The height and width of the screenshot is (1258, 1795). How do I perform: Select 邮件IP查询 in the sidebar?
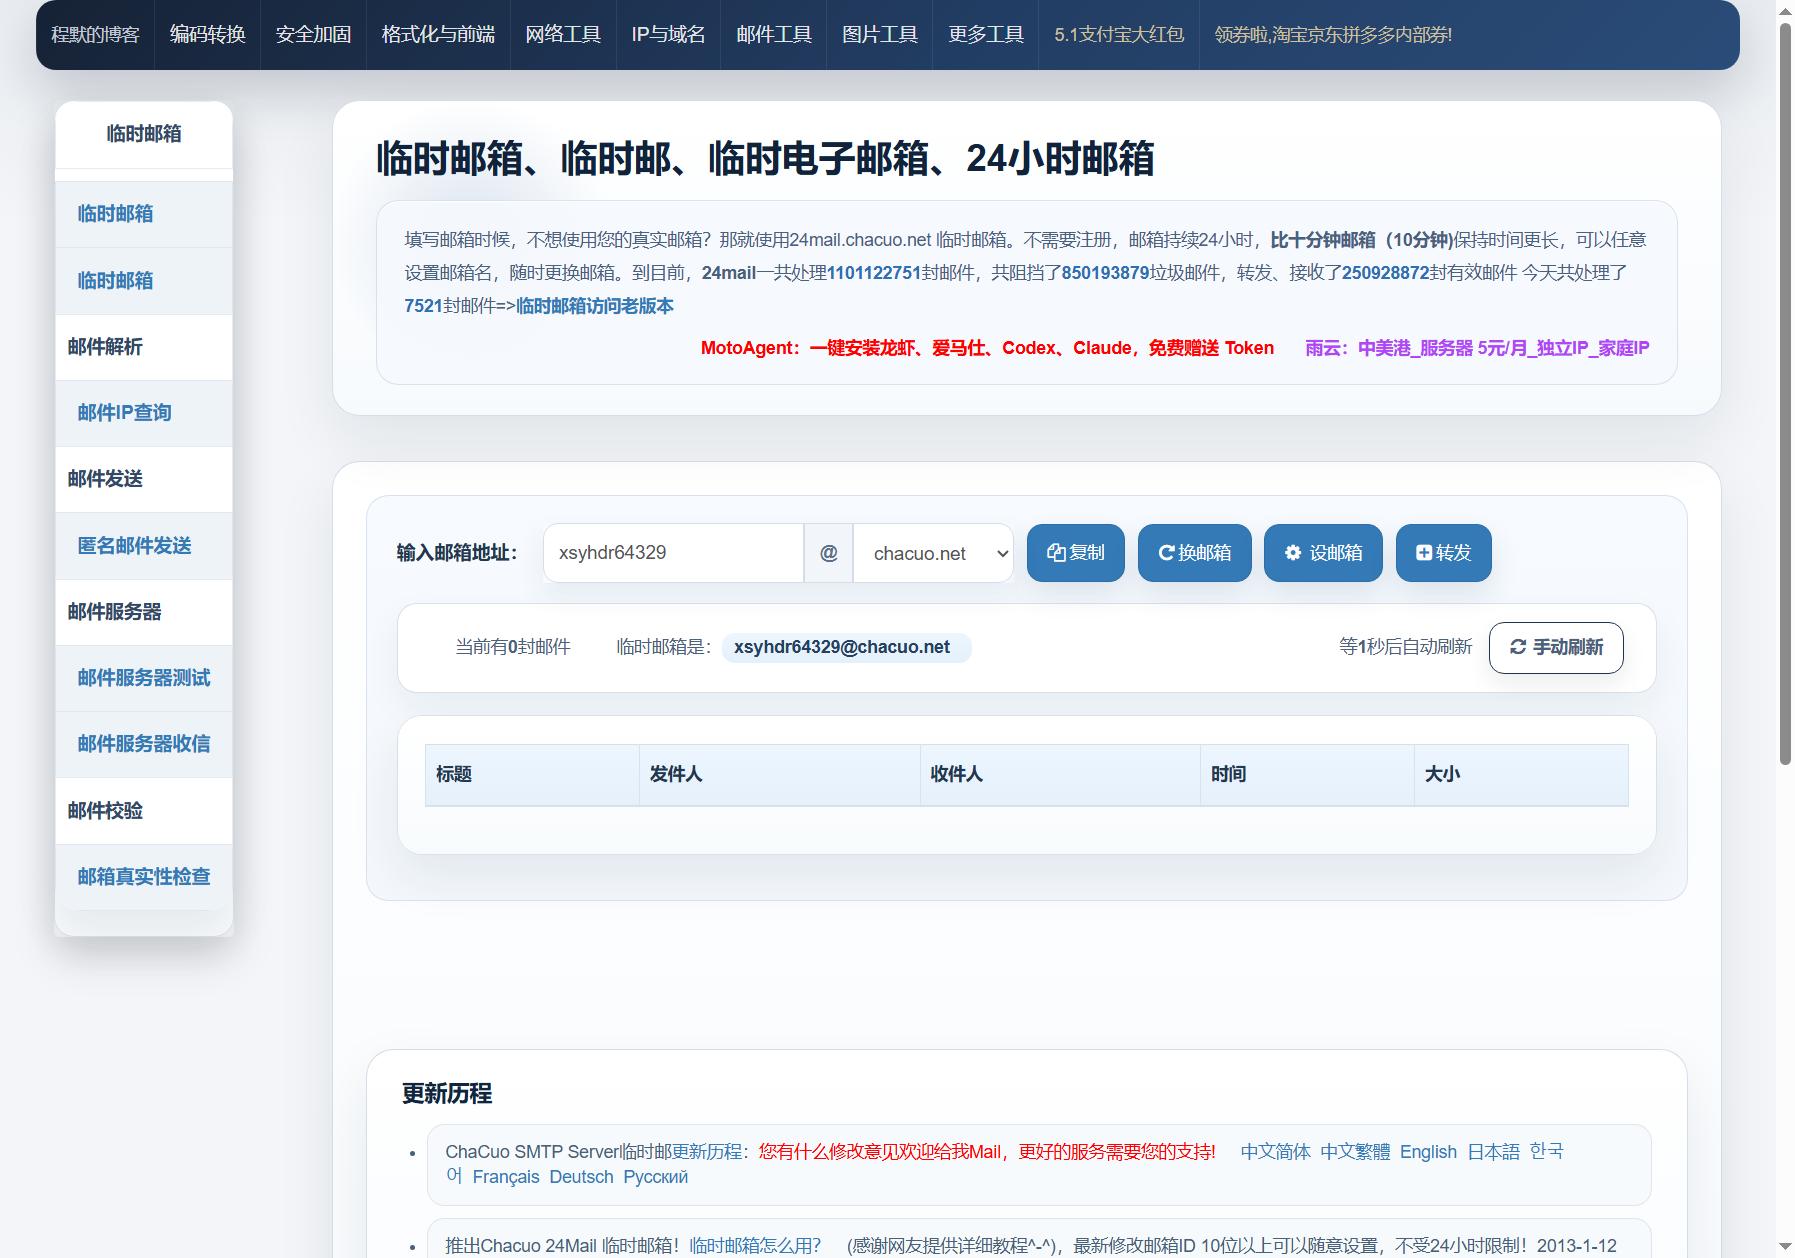coord(124,413)
